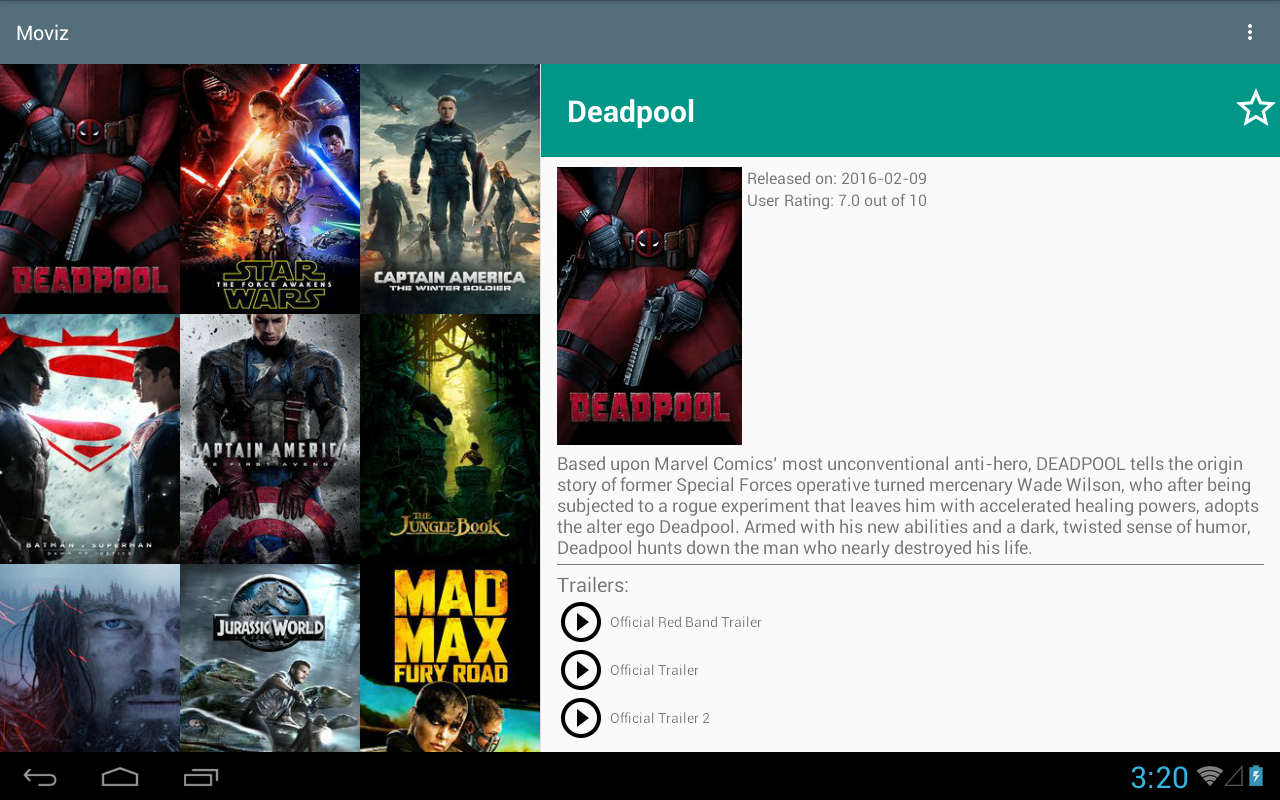The width and height of the screenshot is (1280, 800).
Task: Play Official Trailer 2
Action: point(581,718)
